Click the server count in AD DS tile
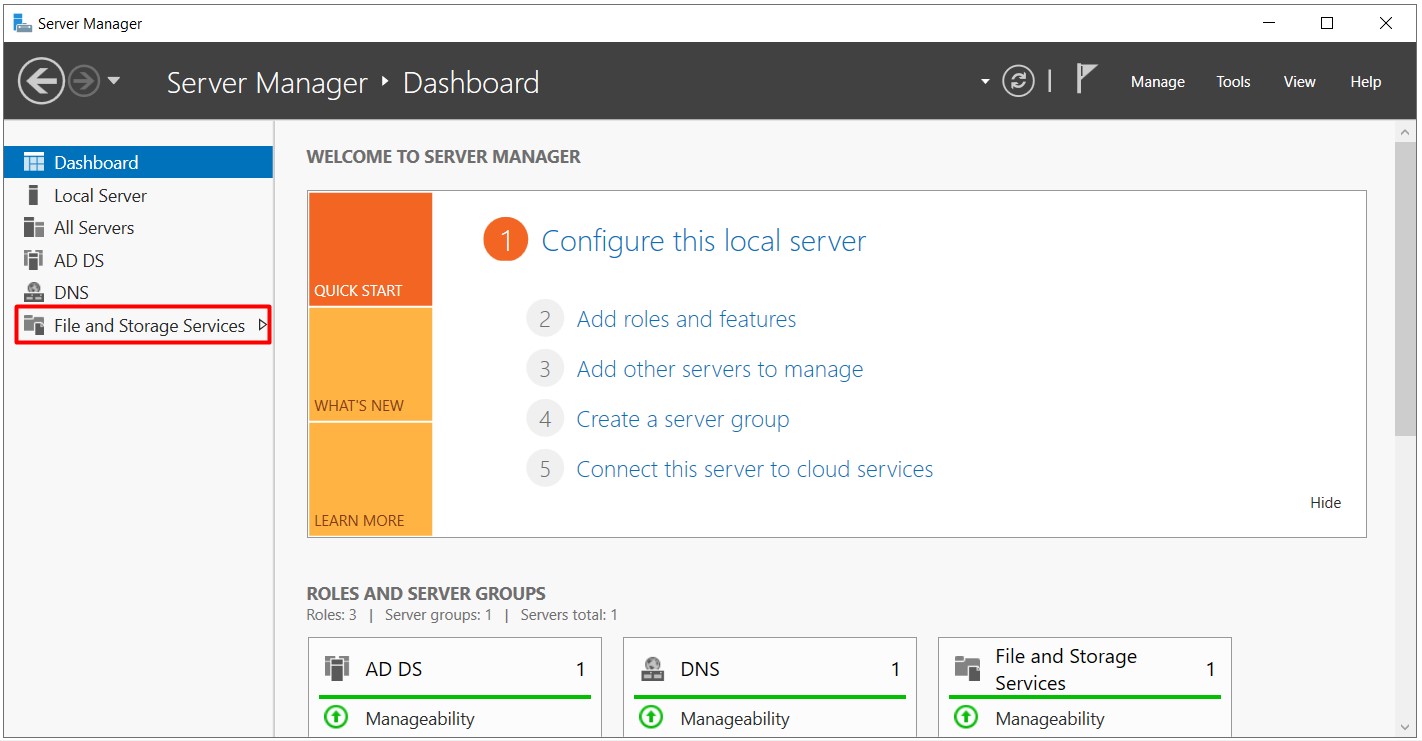Viewport: 1422px width, 741px height. (x=580, y=669)
